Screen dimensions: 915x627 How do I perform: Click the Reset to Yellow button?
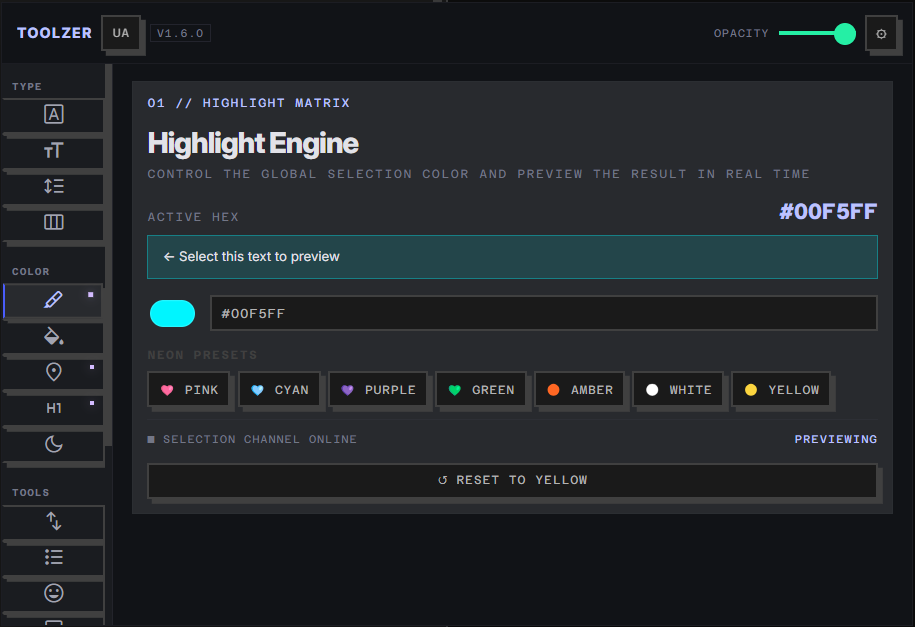click(x=512, y=480)
